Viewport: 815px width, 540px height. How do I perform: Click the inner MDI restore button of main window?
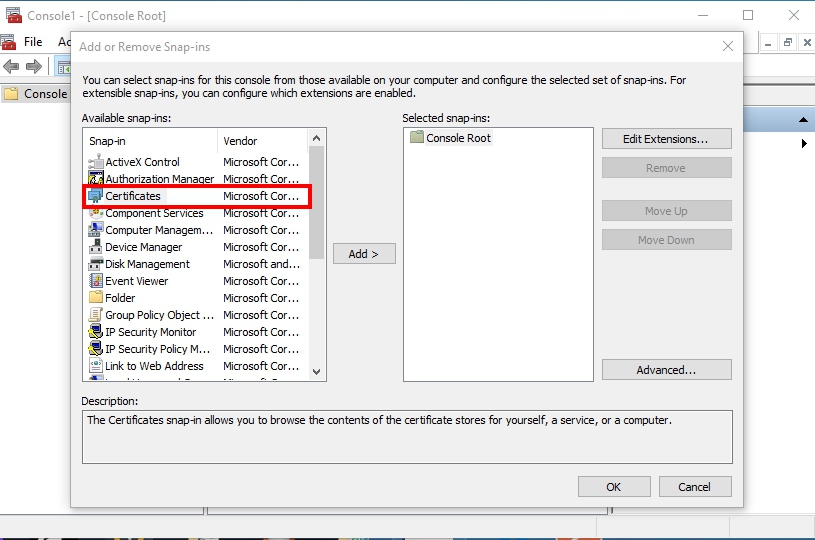787,43
